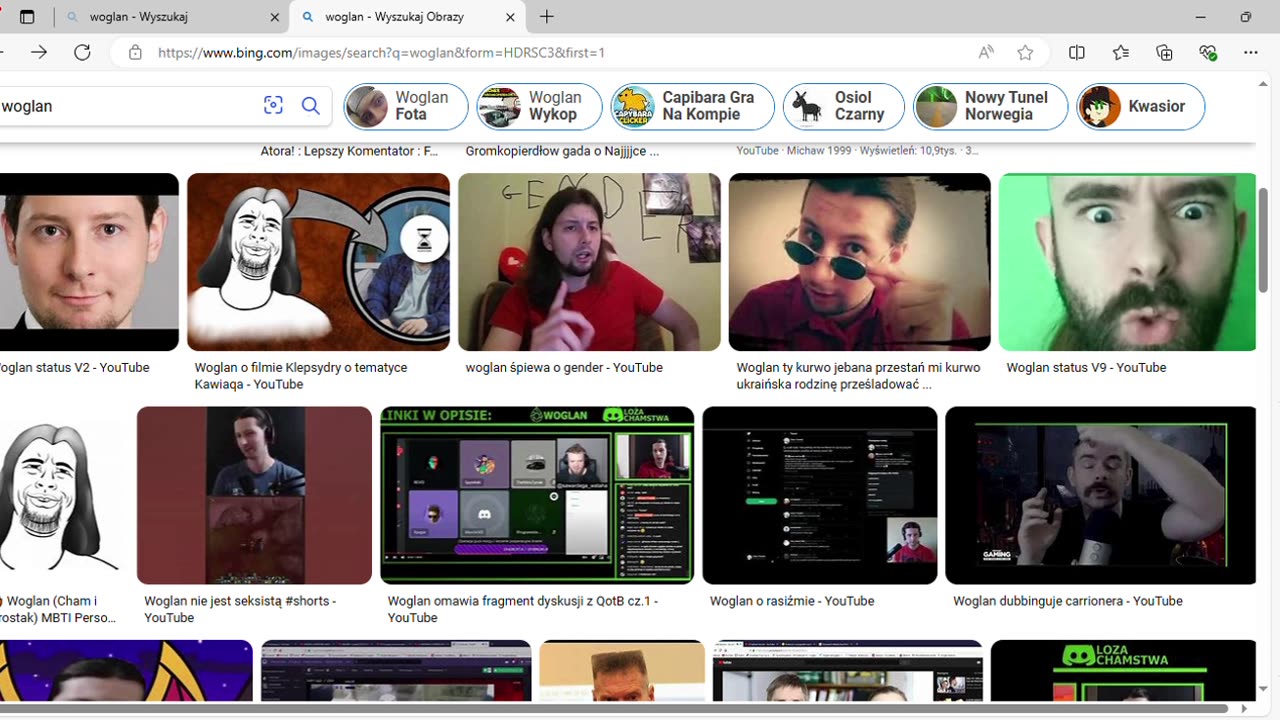1280x720 pixels.
Task: Open 'Woglan status V2' thumbnail
Action: [x=89, y=262]
